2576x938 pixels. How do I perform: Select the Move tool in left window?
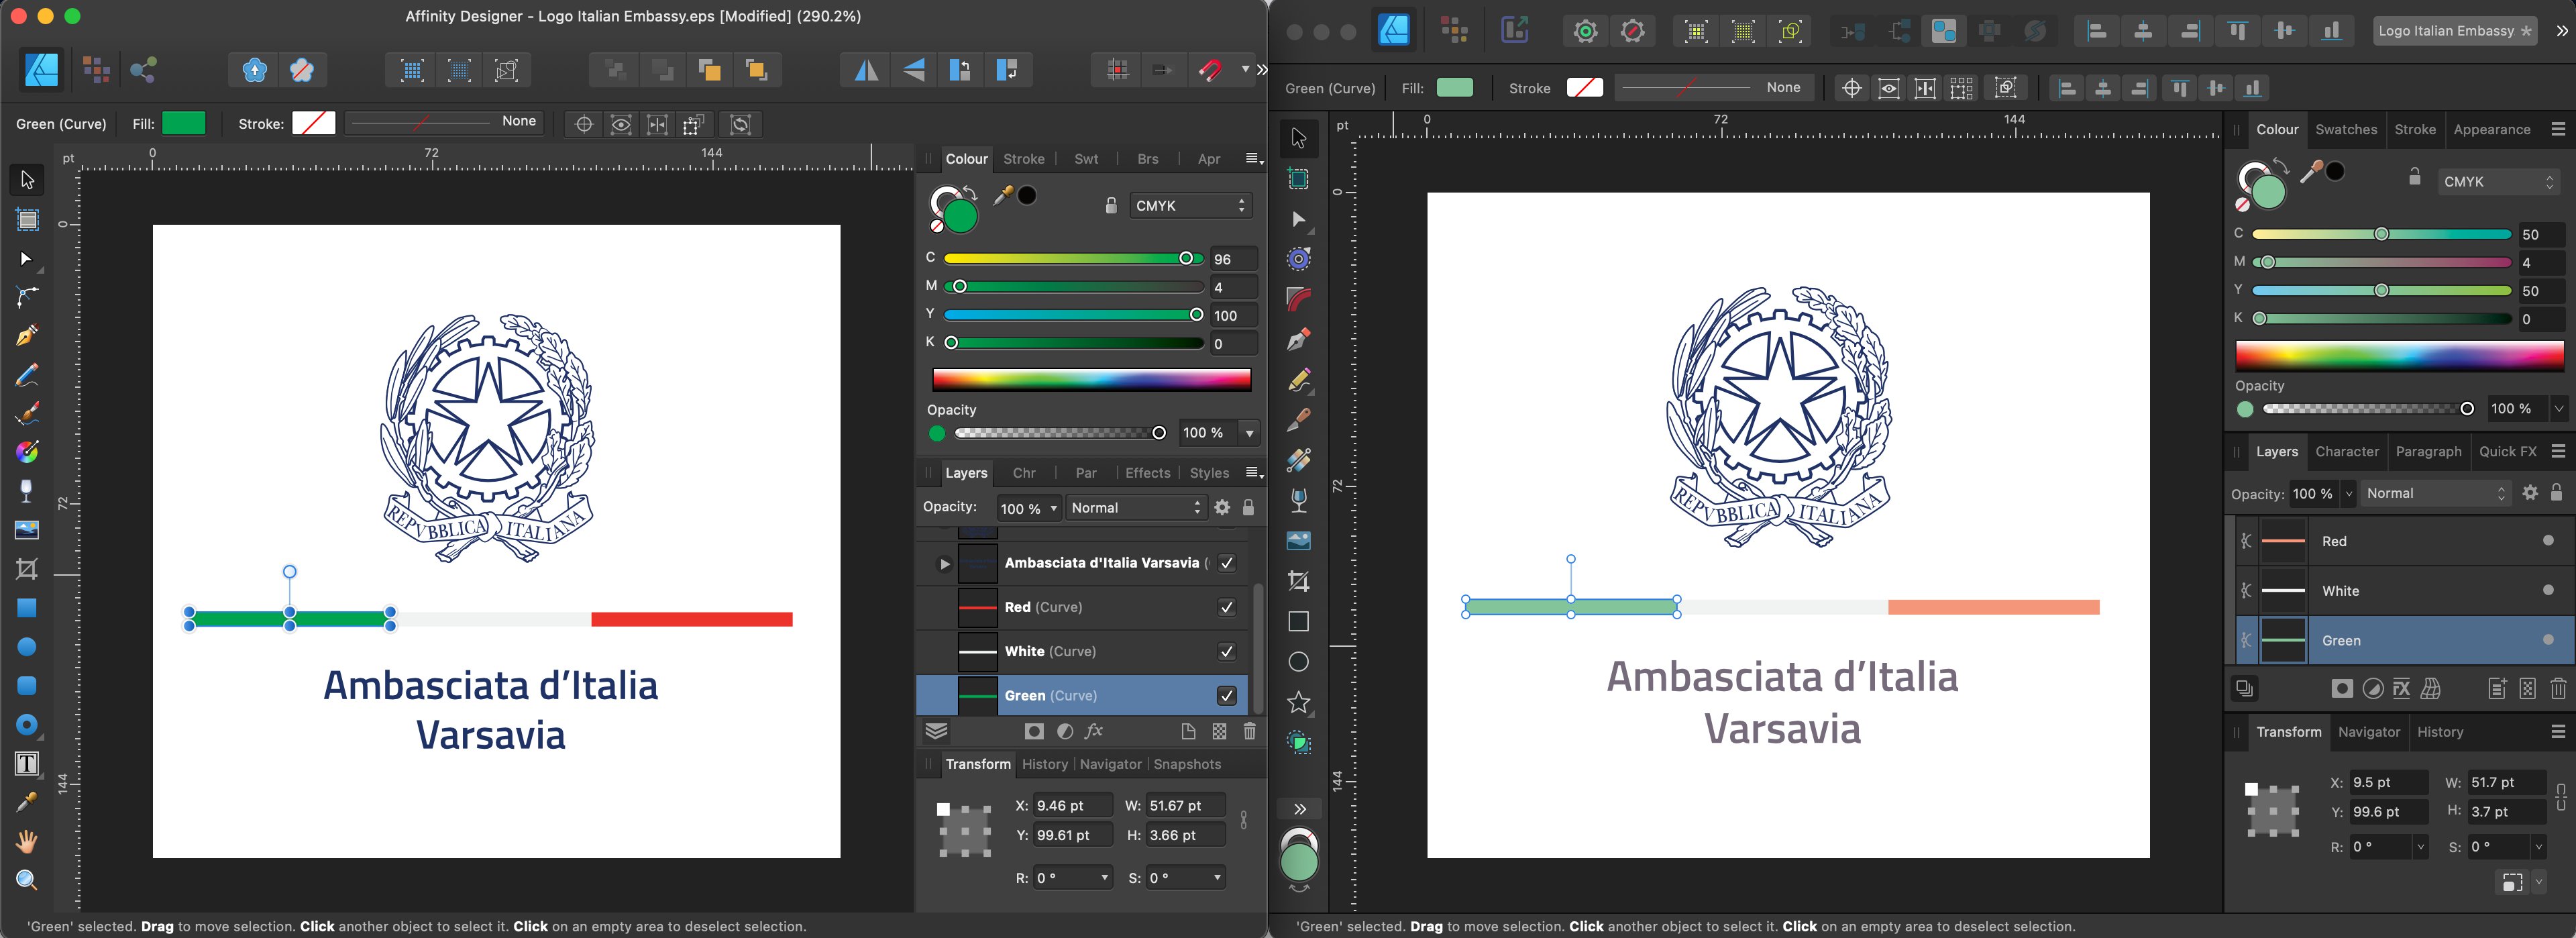[27, 180]
